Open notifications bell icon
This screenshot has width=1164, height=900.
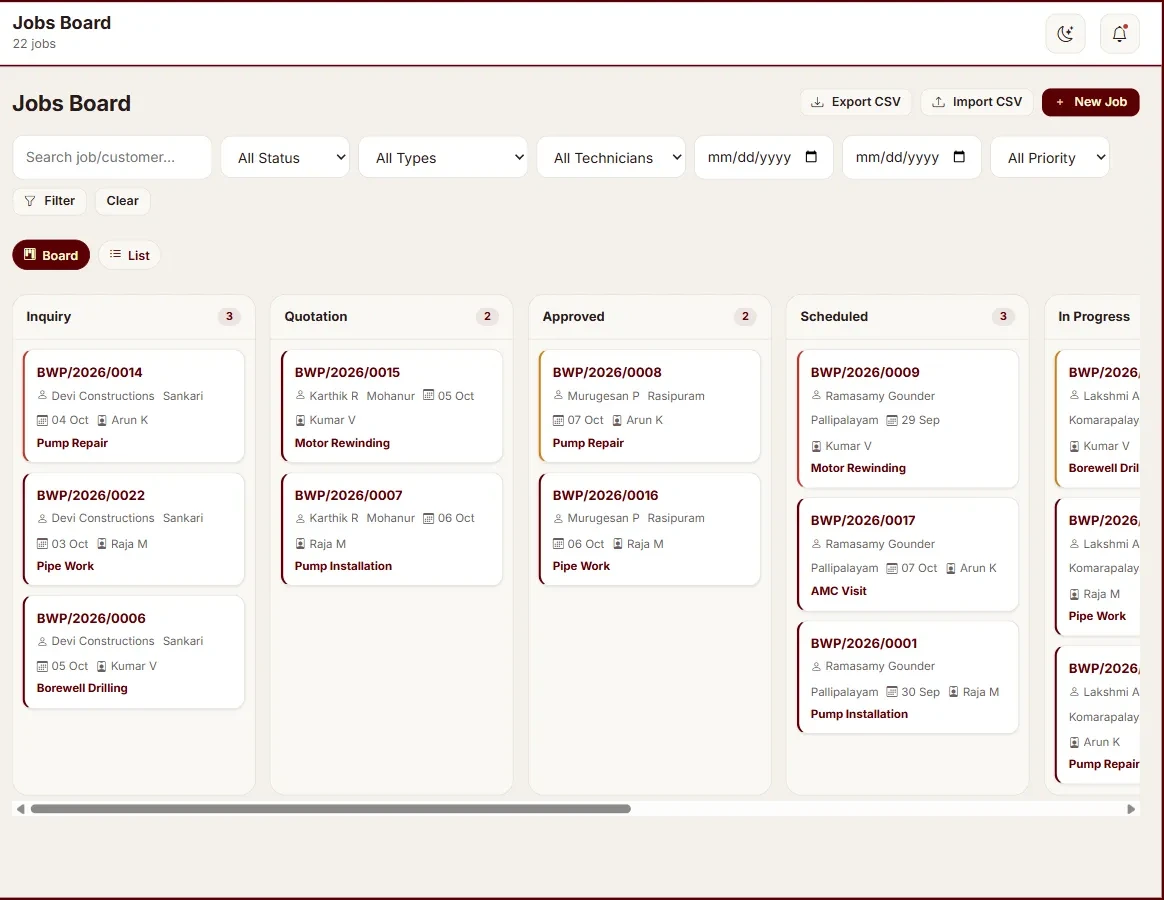1119,33
